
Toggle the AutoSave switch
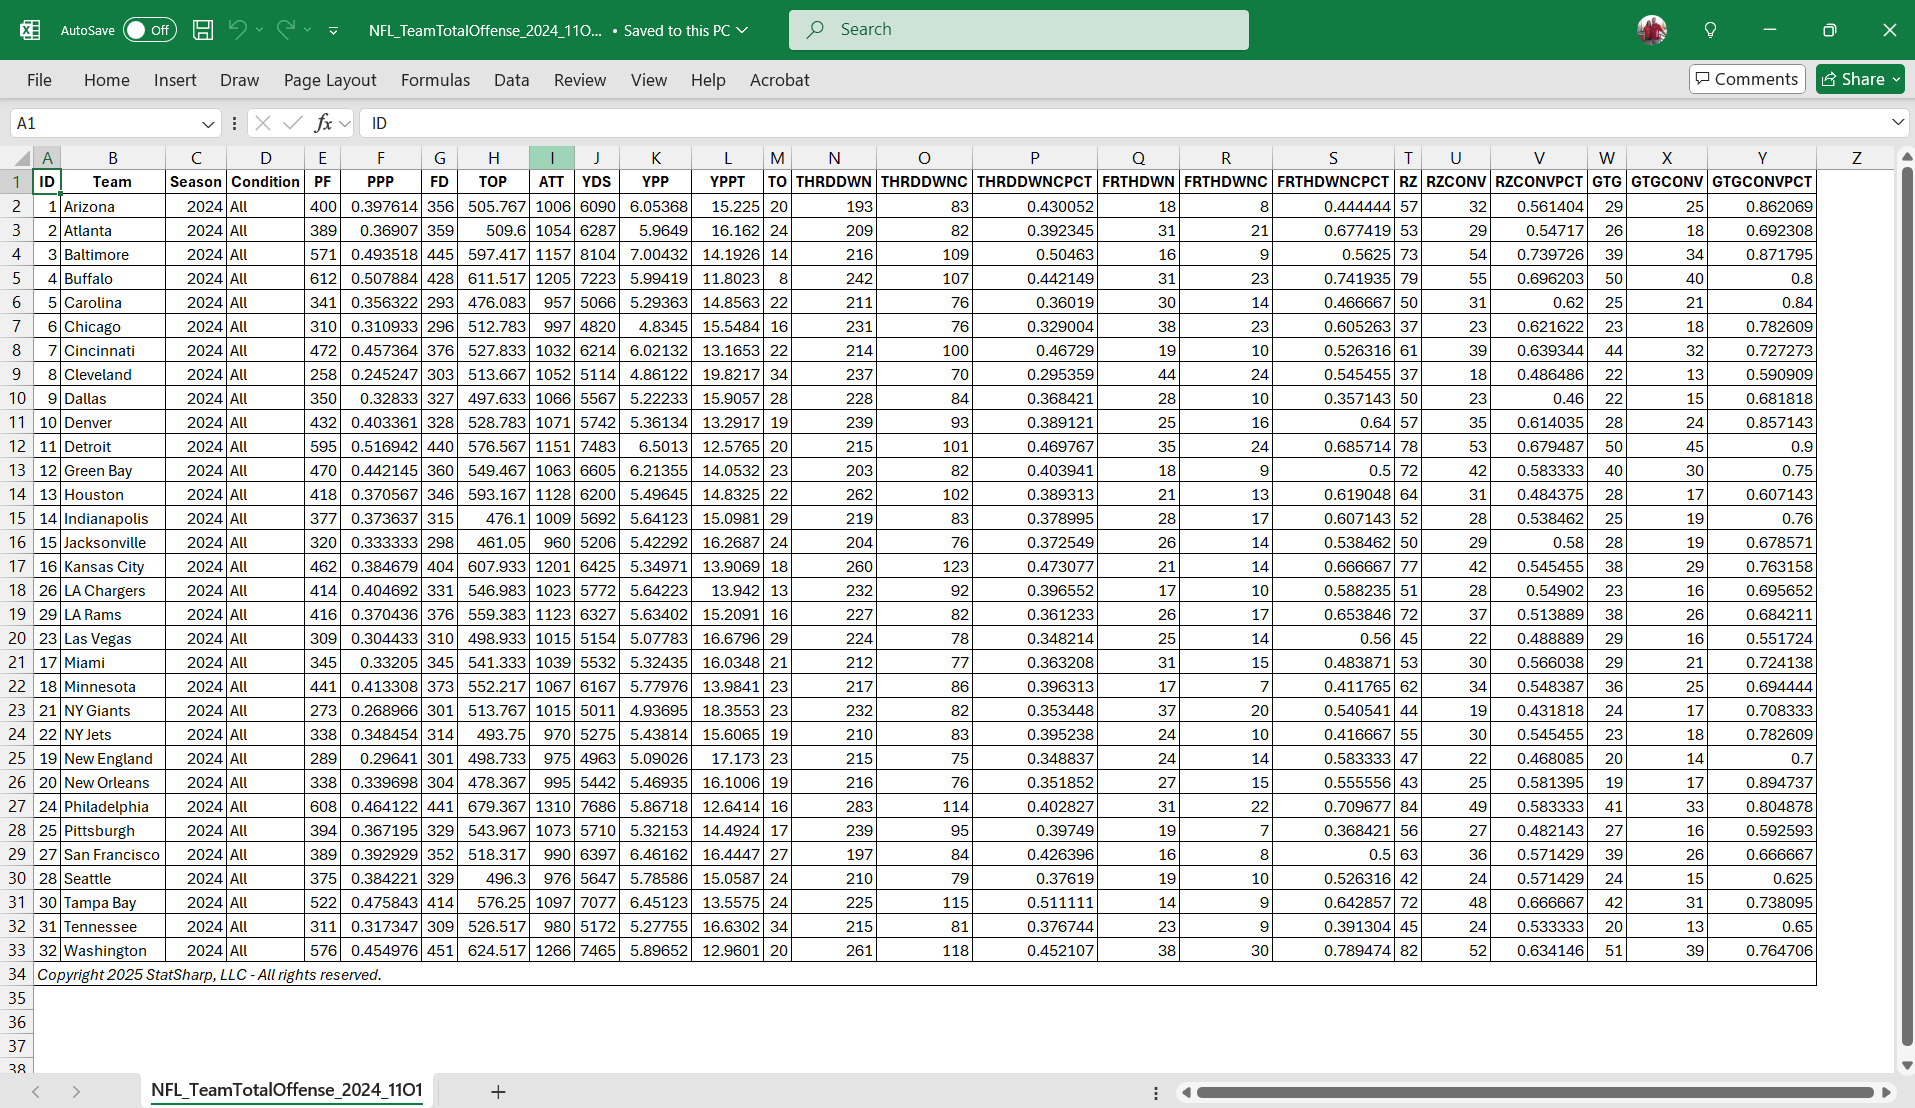tap(149, 30)
